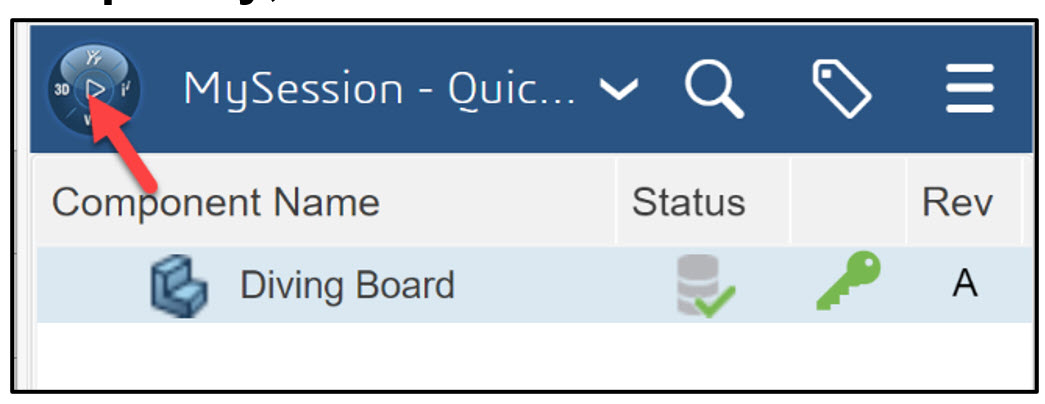Click the compass center play button
The image size is (1045, 404).
click(x=94, y=91)
